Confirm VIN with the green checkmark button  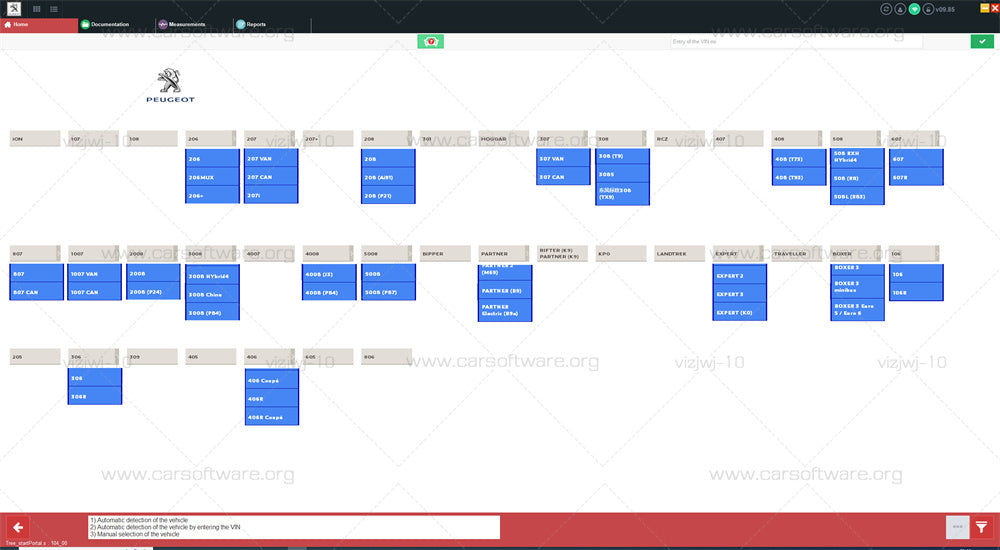coord(982,41)
